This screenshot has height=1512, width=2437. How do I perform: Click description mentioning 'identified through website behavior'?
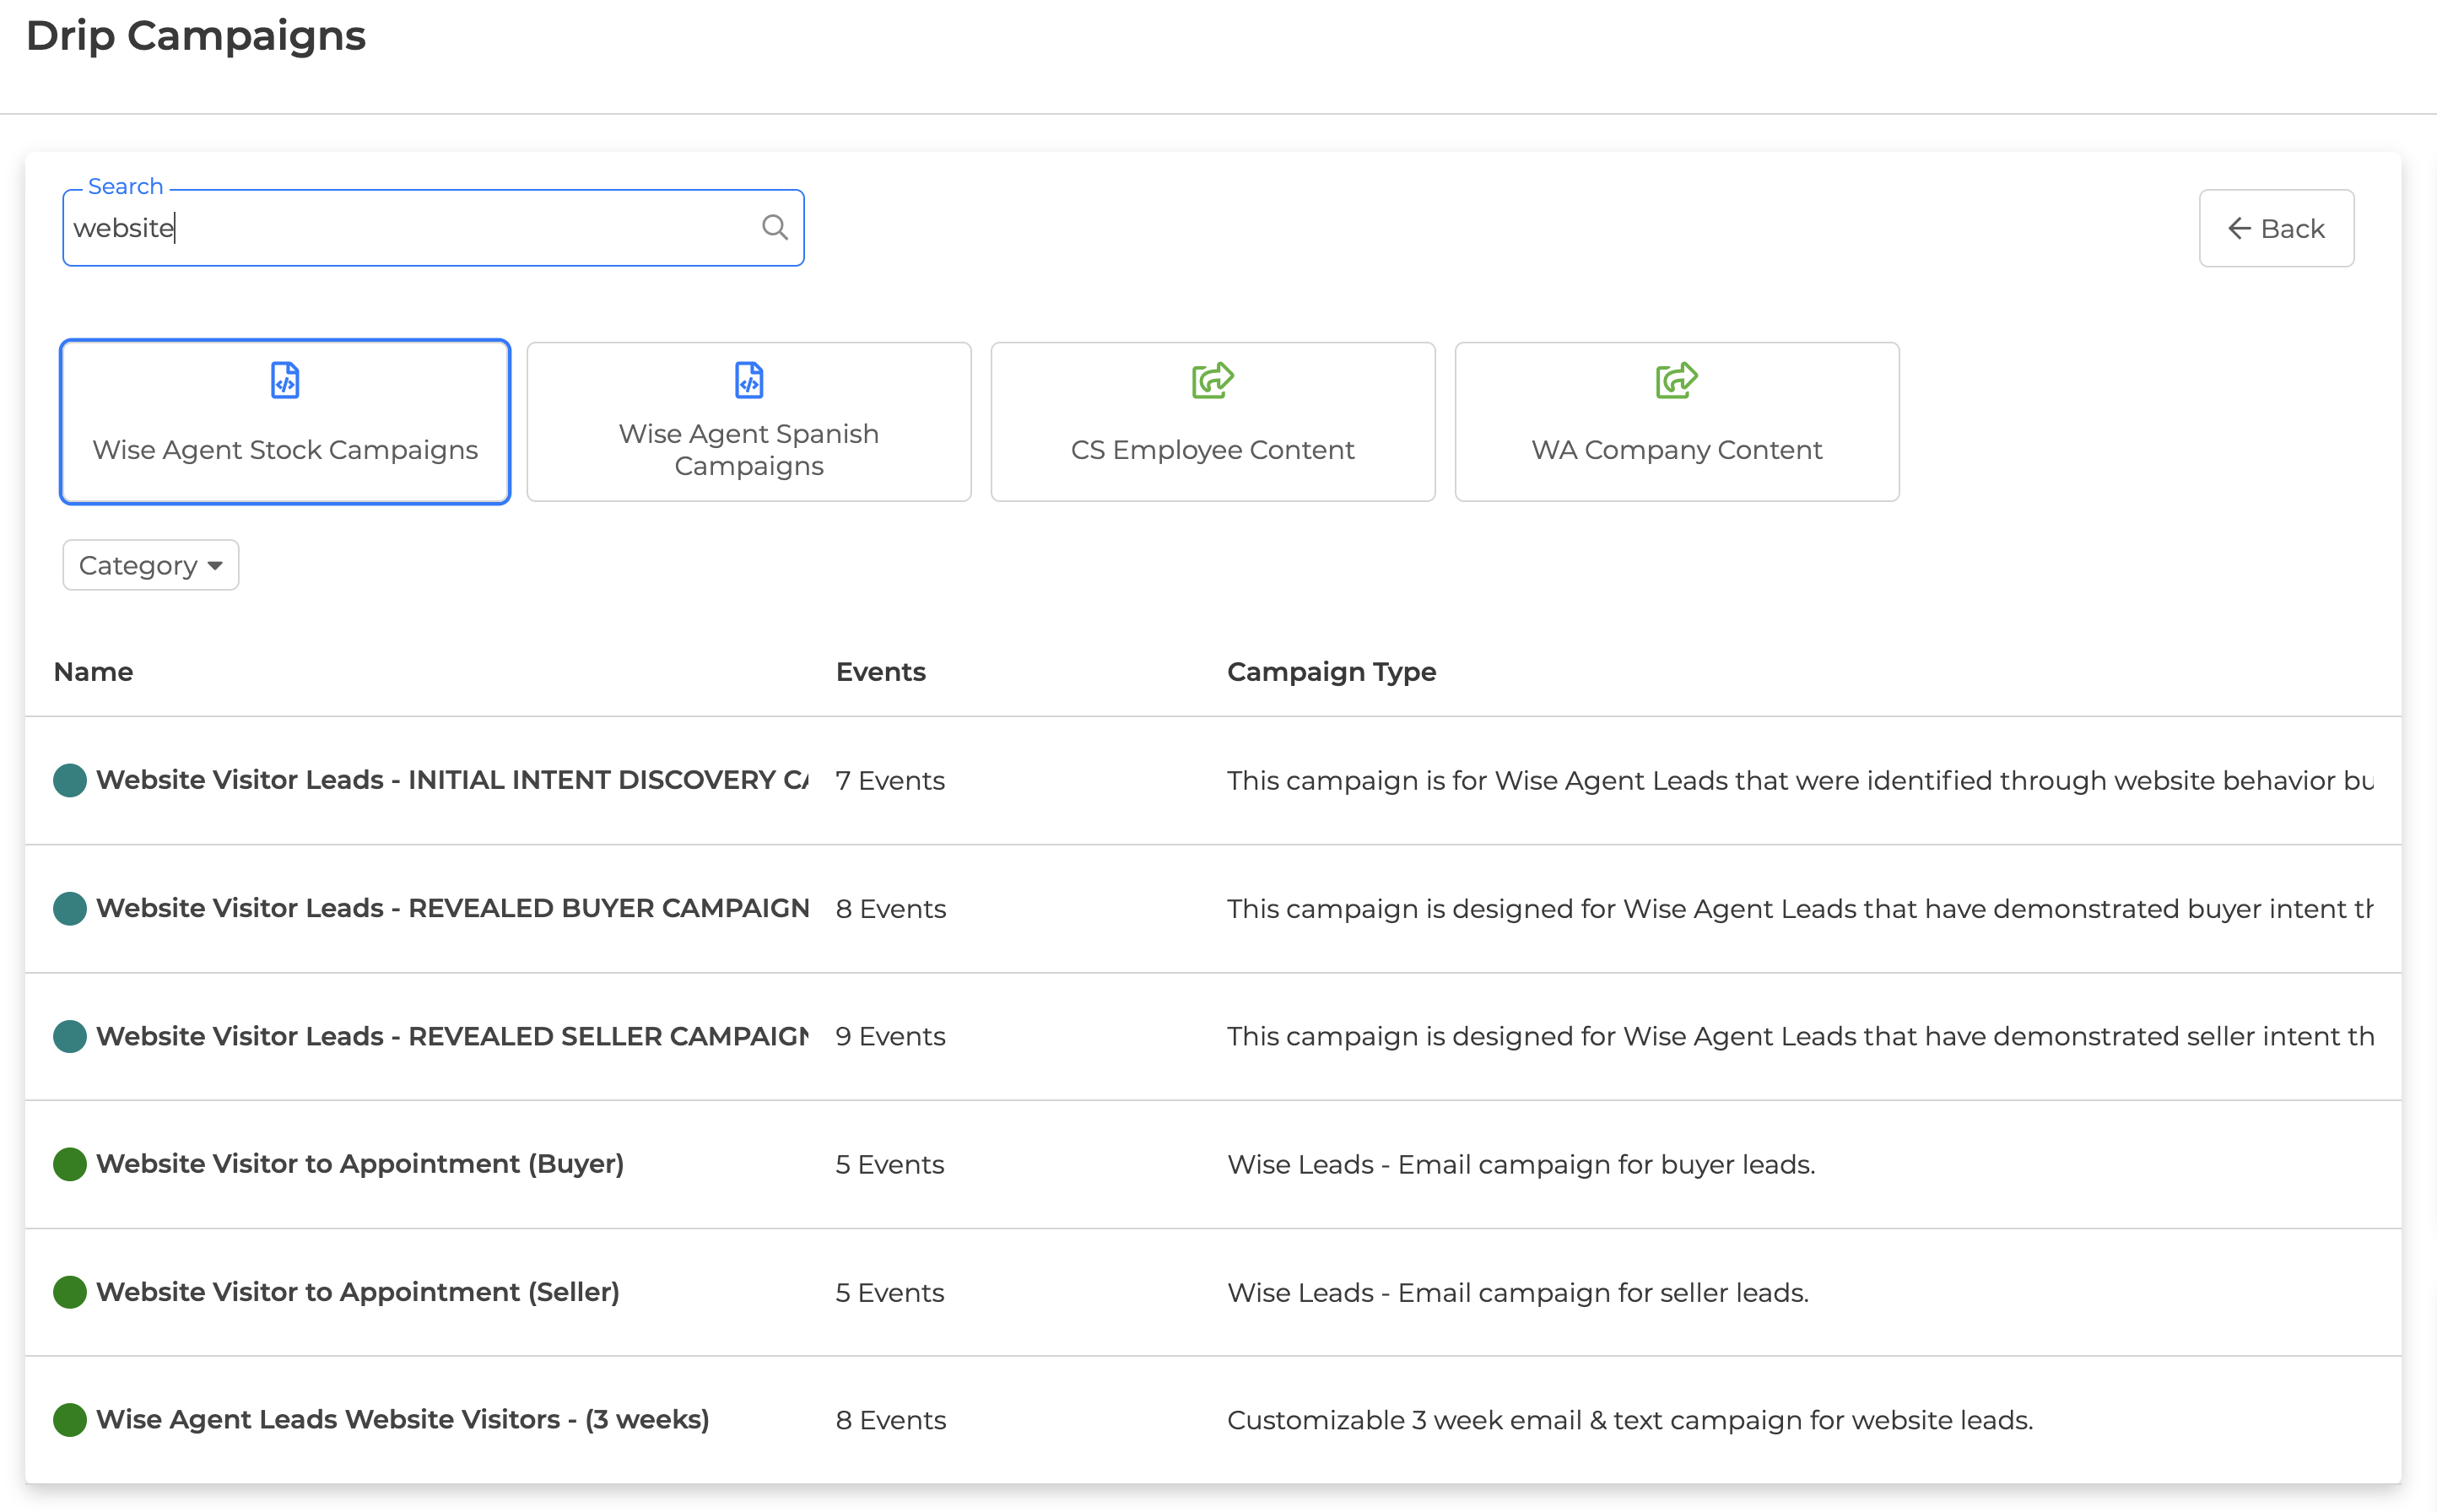click(1800, 780)
